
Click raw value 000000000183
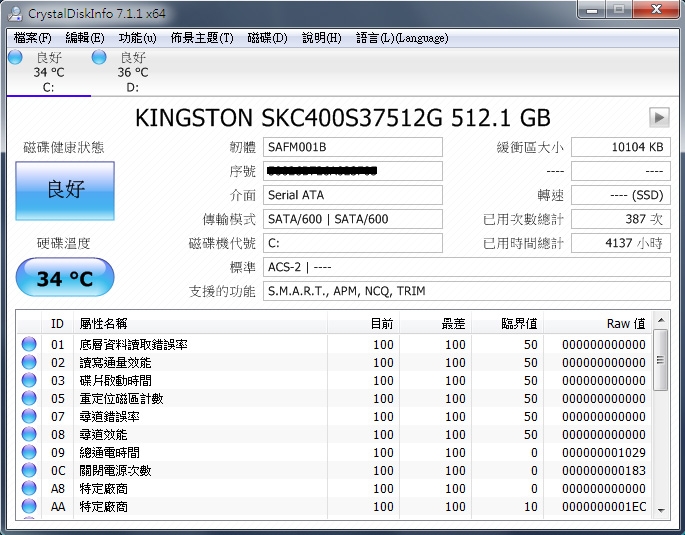(x=604, y=470)
